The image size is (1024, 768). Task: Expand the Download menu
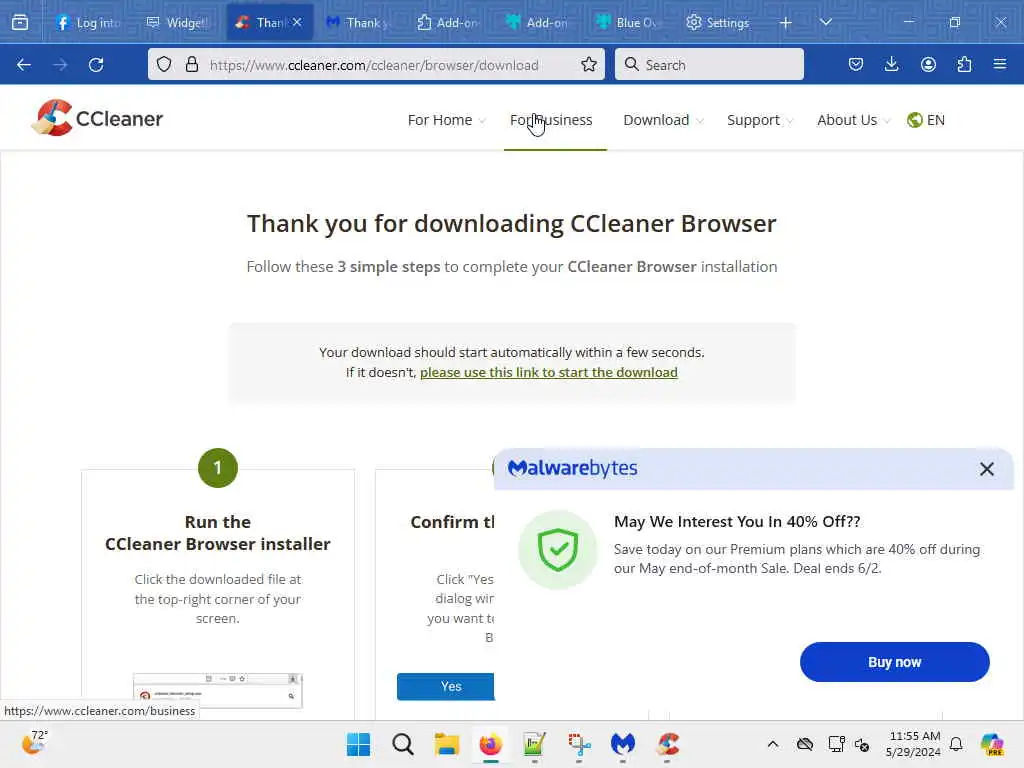pos(663,120)
